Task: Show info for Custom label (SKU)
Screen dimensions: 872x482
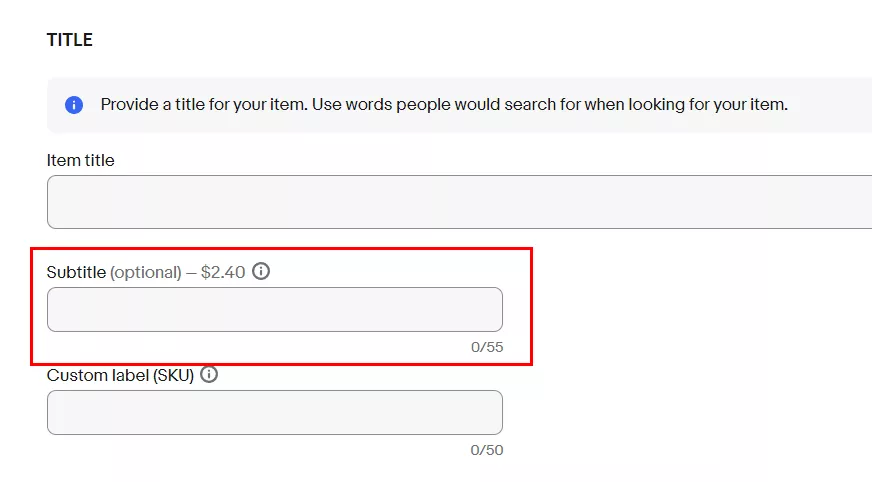Action: tap(209, 375)
